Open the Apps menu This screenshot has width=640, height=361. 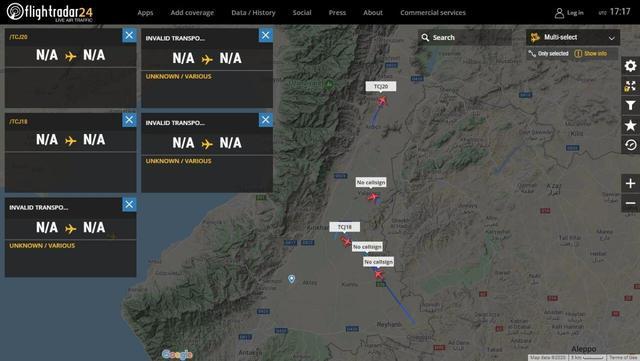coord(145,13)
